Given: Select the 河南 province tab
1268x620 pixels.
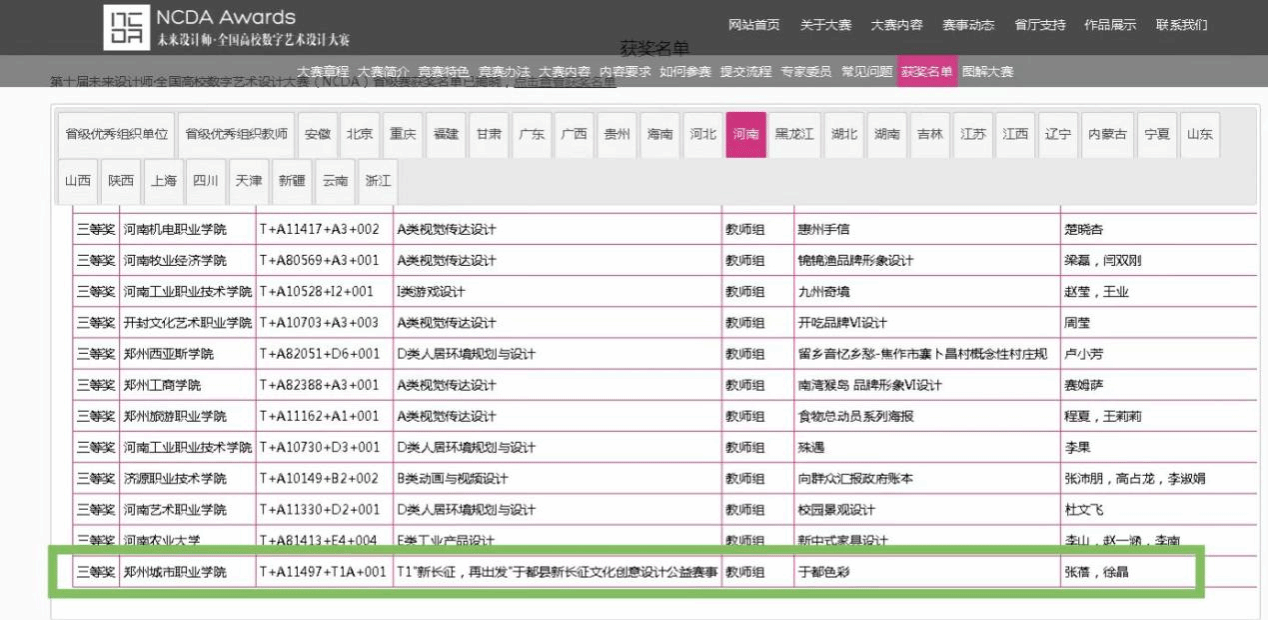Looking at the screenshot, I should coord(745,134).
